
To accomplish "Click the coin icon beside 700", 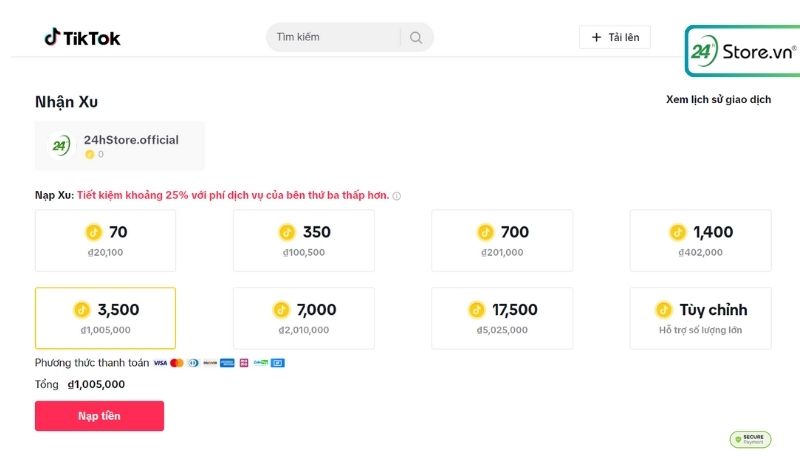I will click(485, 232).
